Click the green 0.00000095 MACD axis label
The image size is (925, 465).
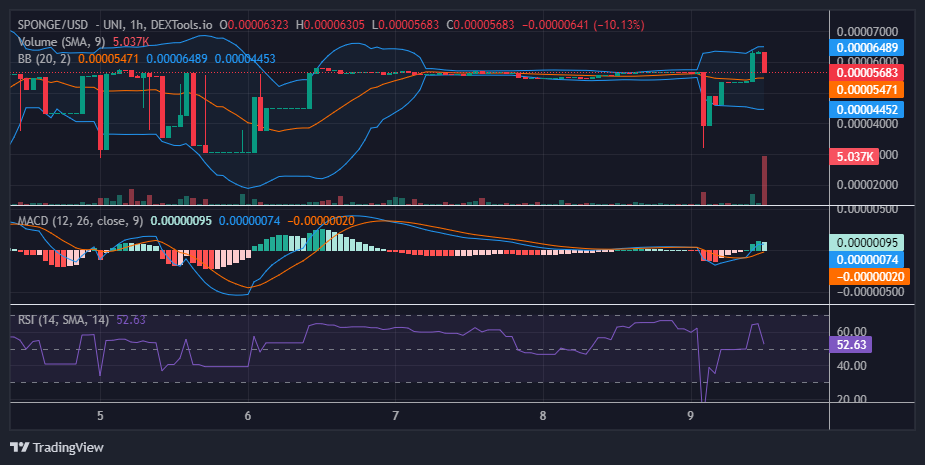[867, 243]
